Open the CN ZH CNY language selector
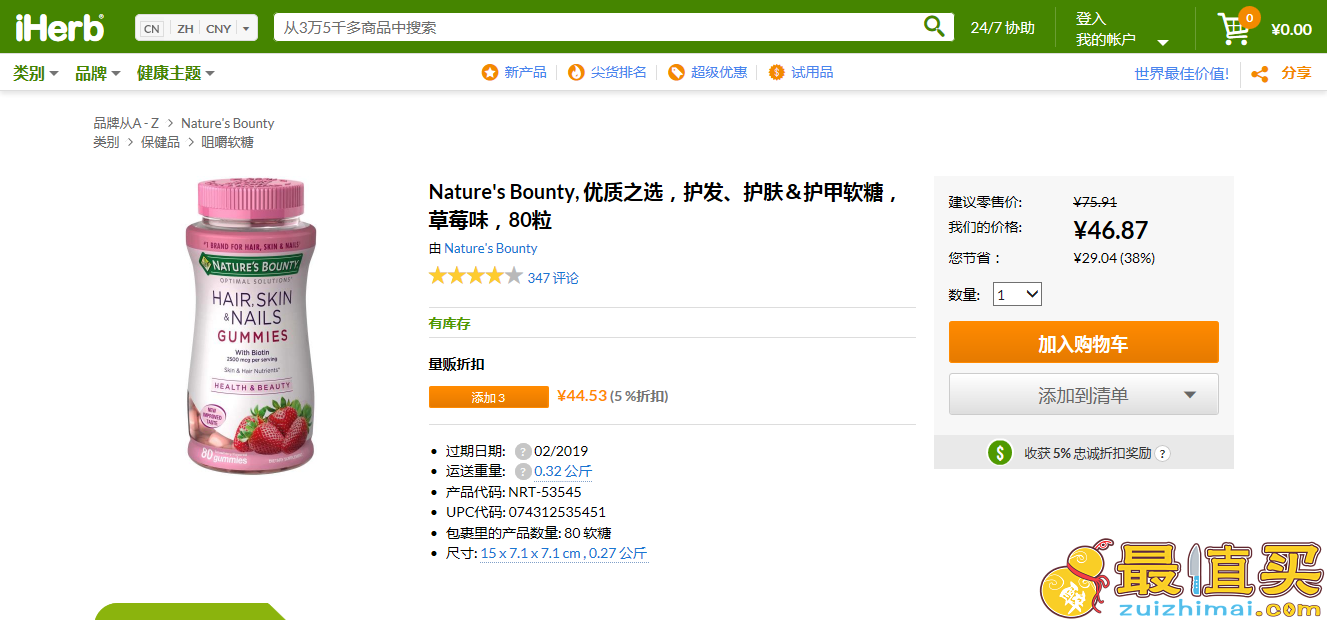Image resolution: width=1327 pixels, height=620 pixels. tap(196, 28)
